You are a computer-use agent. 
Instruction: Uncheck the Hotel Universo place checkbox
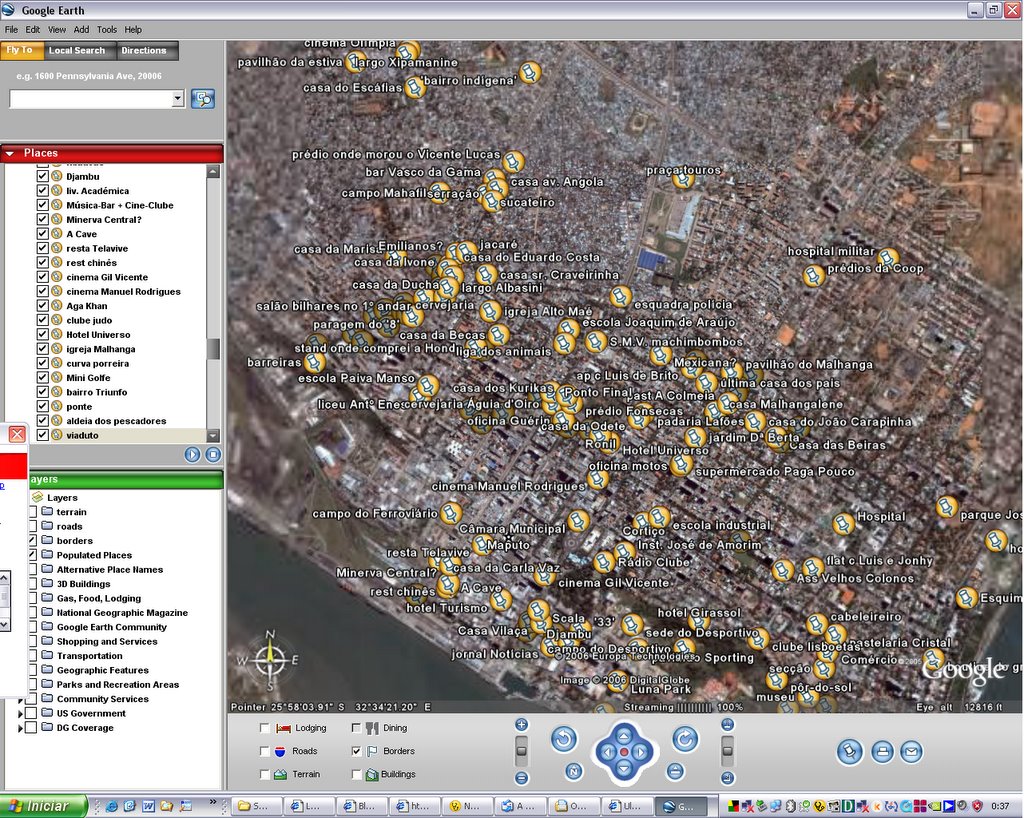pyautogui.click(x=42, y=334)
